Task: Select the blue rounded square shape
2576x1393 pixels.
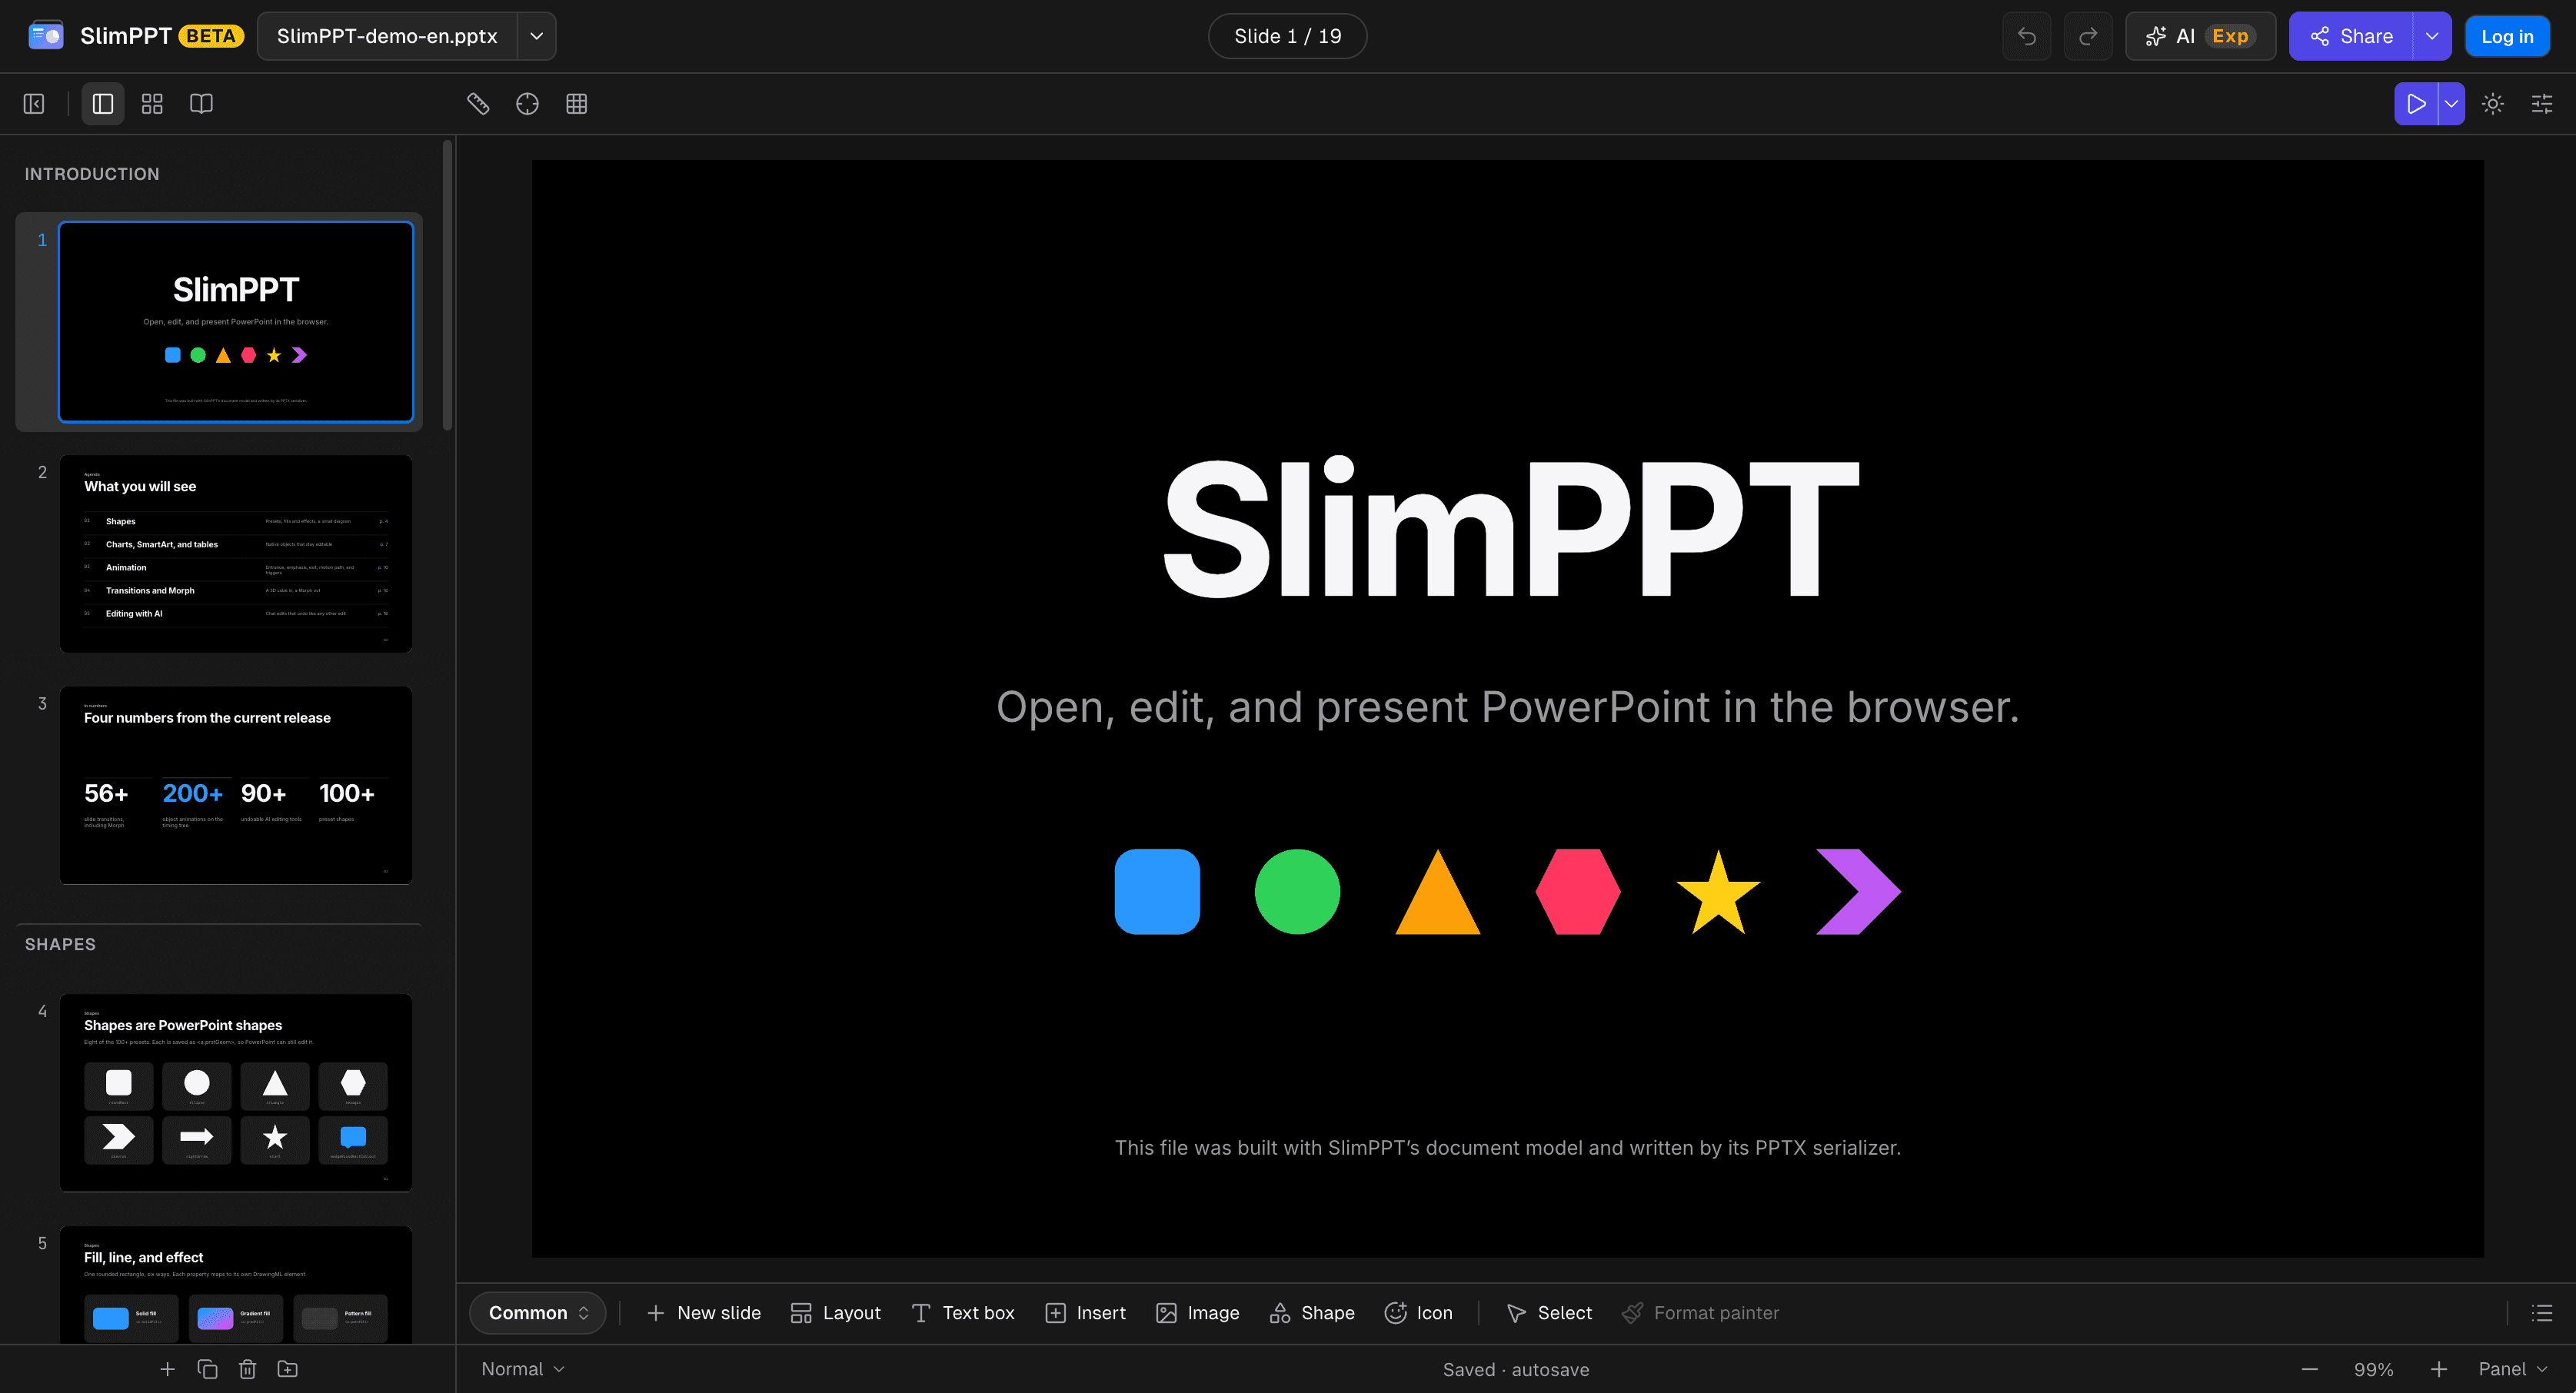Action: coord(1157,892)
